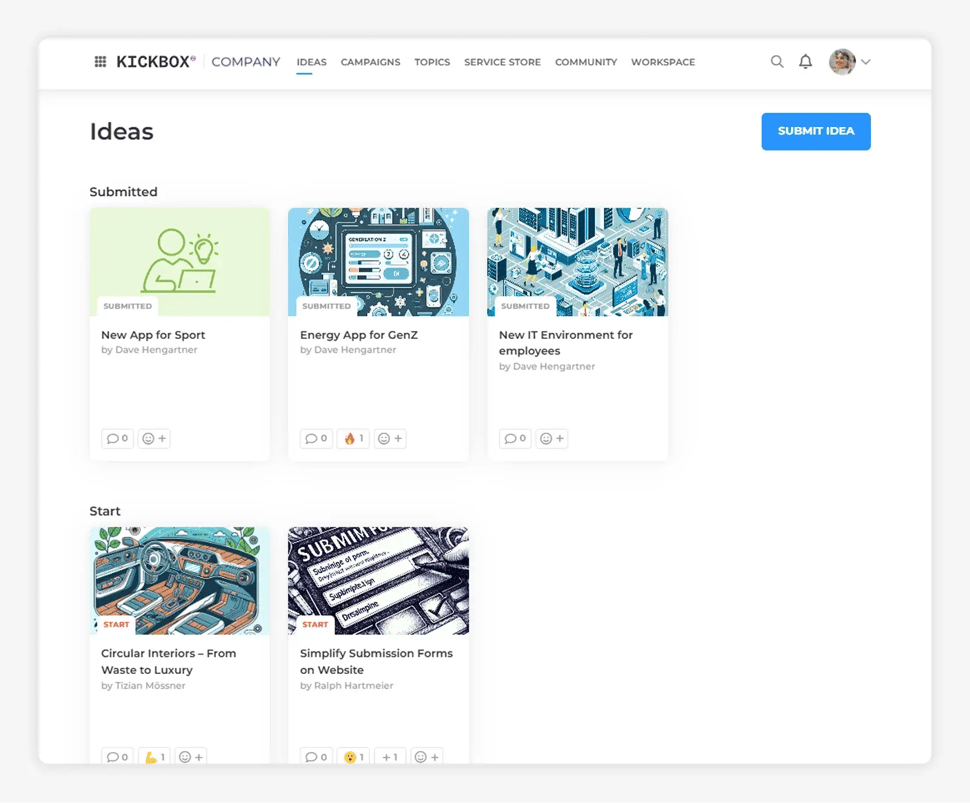The height and width of the screenshot is (803, 970).
Task: View notifications via the bell icon
Action: click(805, 61)
